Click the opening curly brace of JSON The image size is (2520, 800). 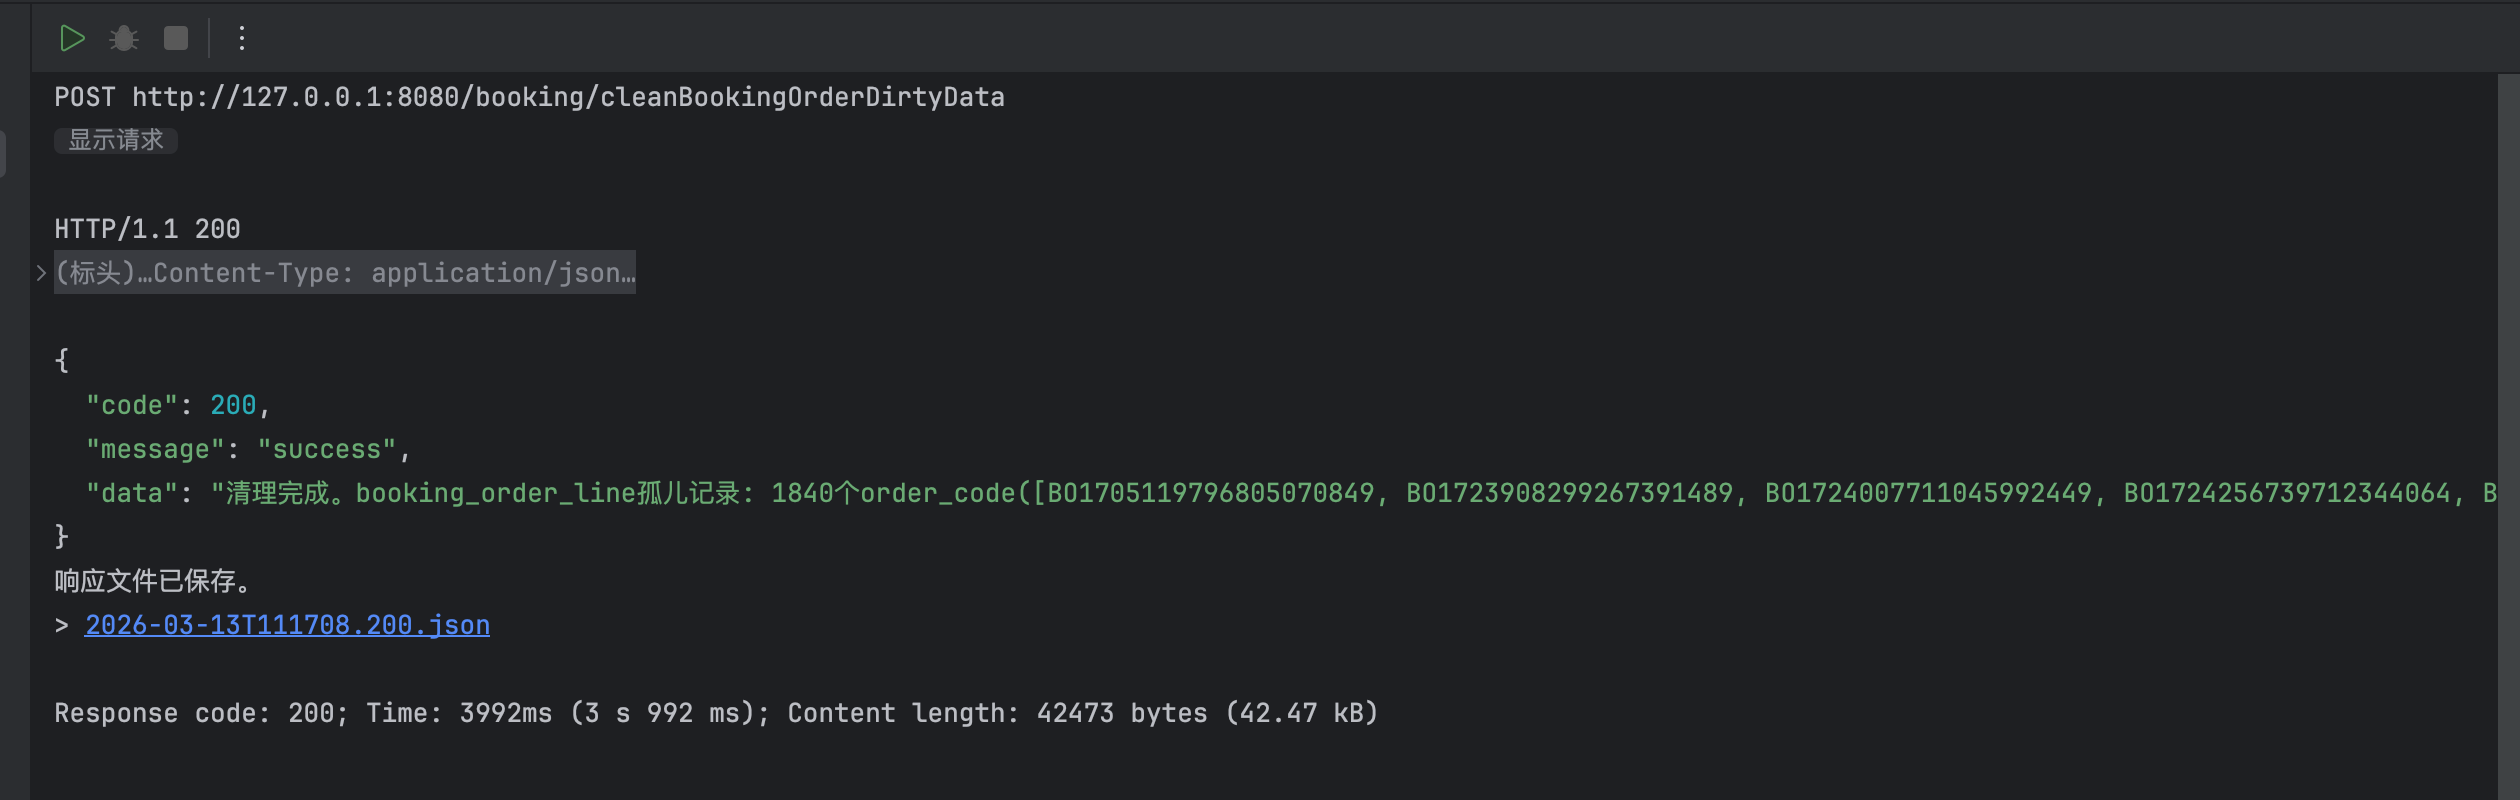click(62, 360)
